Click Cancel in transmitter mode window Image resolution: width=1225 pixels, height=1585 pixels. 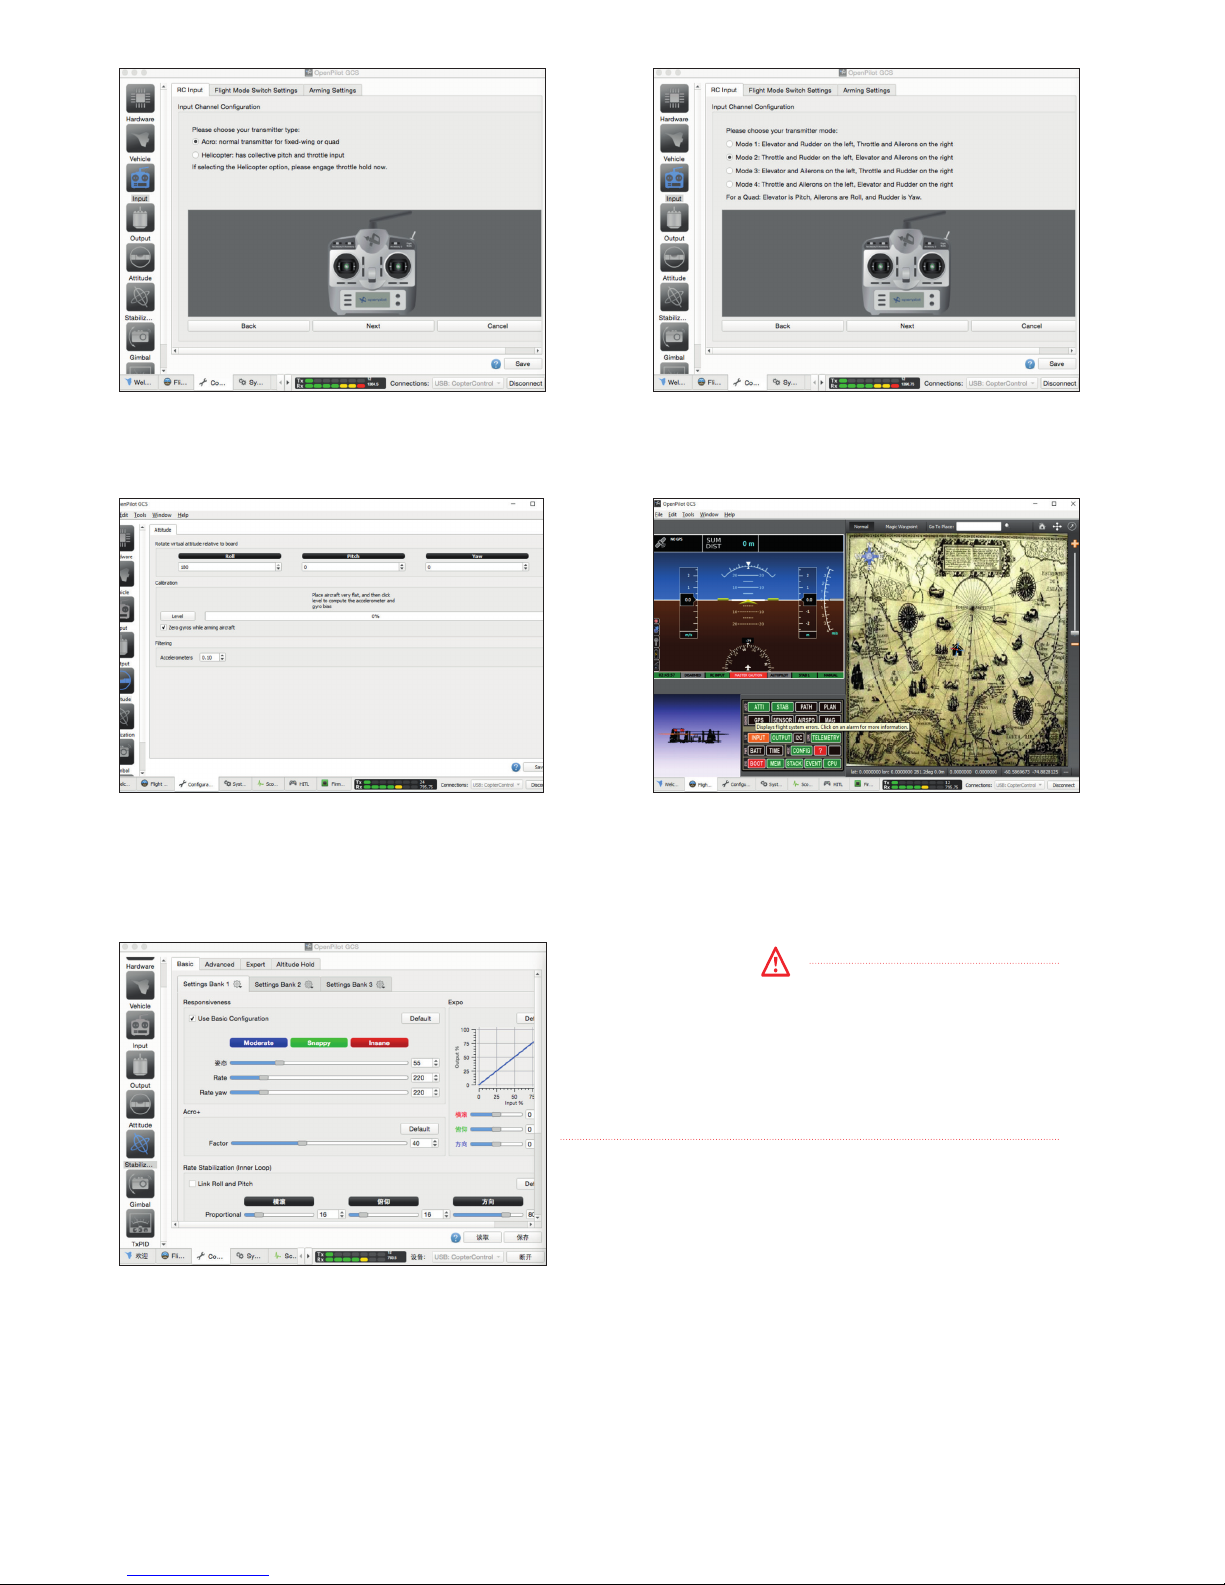pyautogui.click(x=1024, y=326)
